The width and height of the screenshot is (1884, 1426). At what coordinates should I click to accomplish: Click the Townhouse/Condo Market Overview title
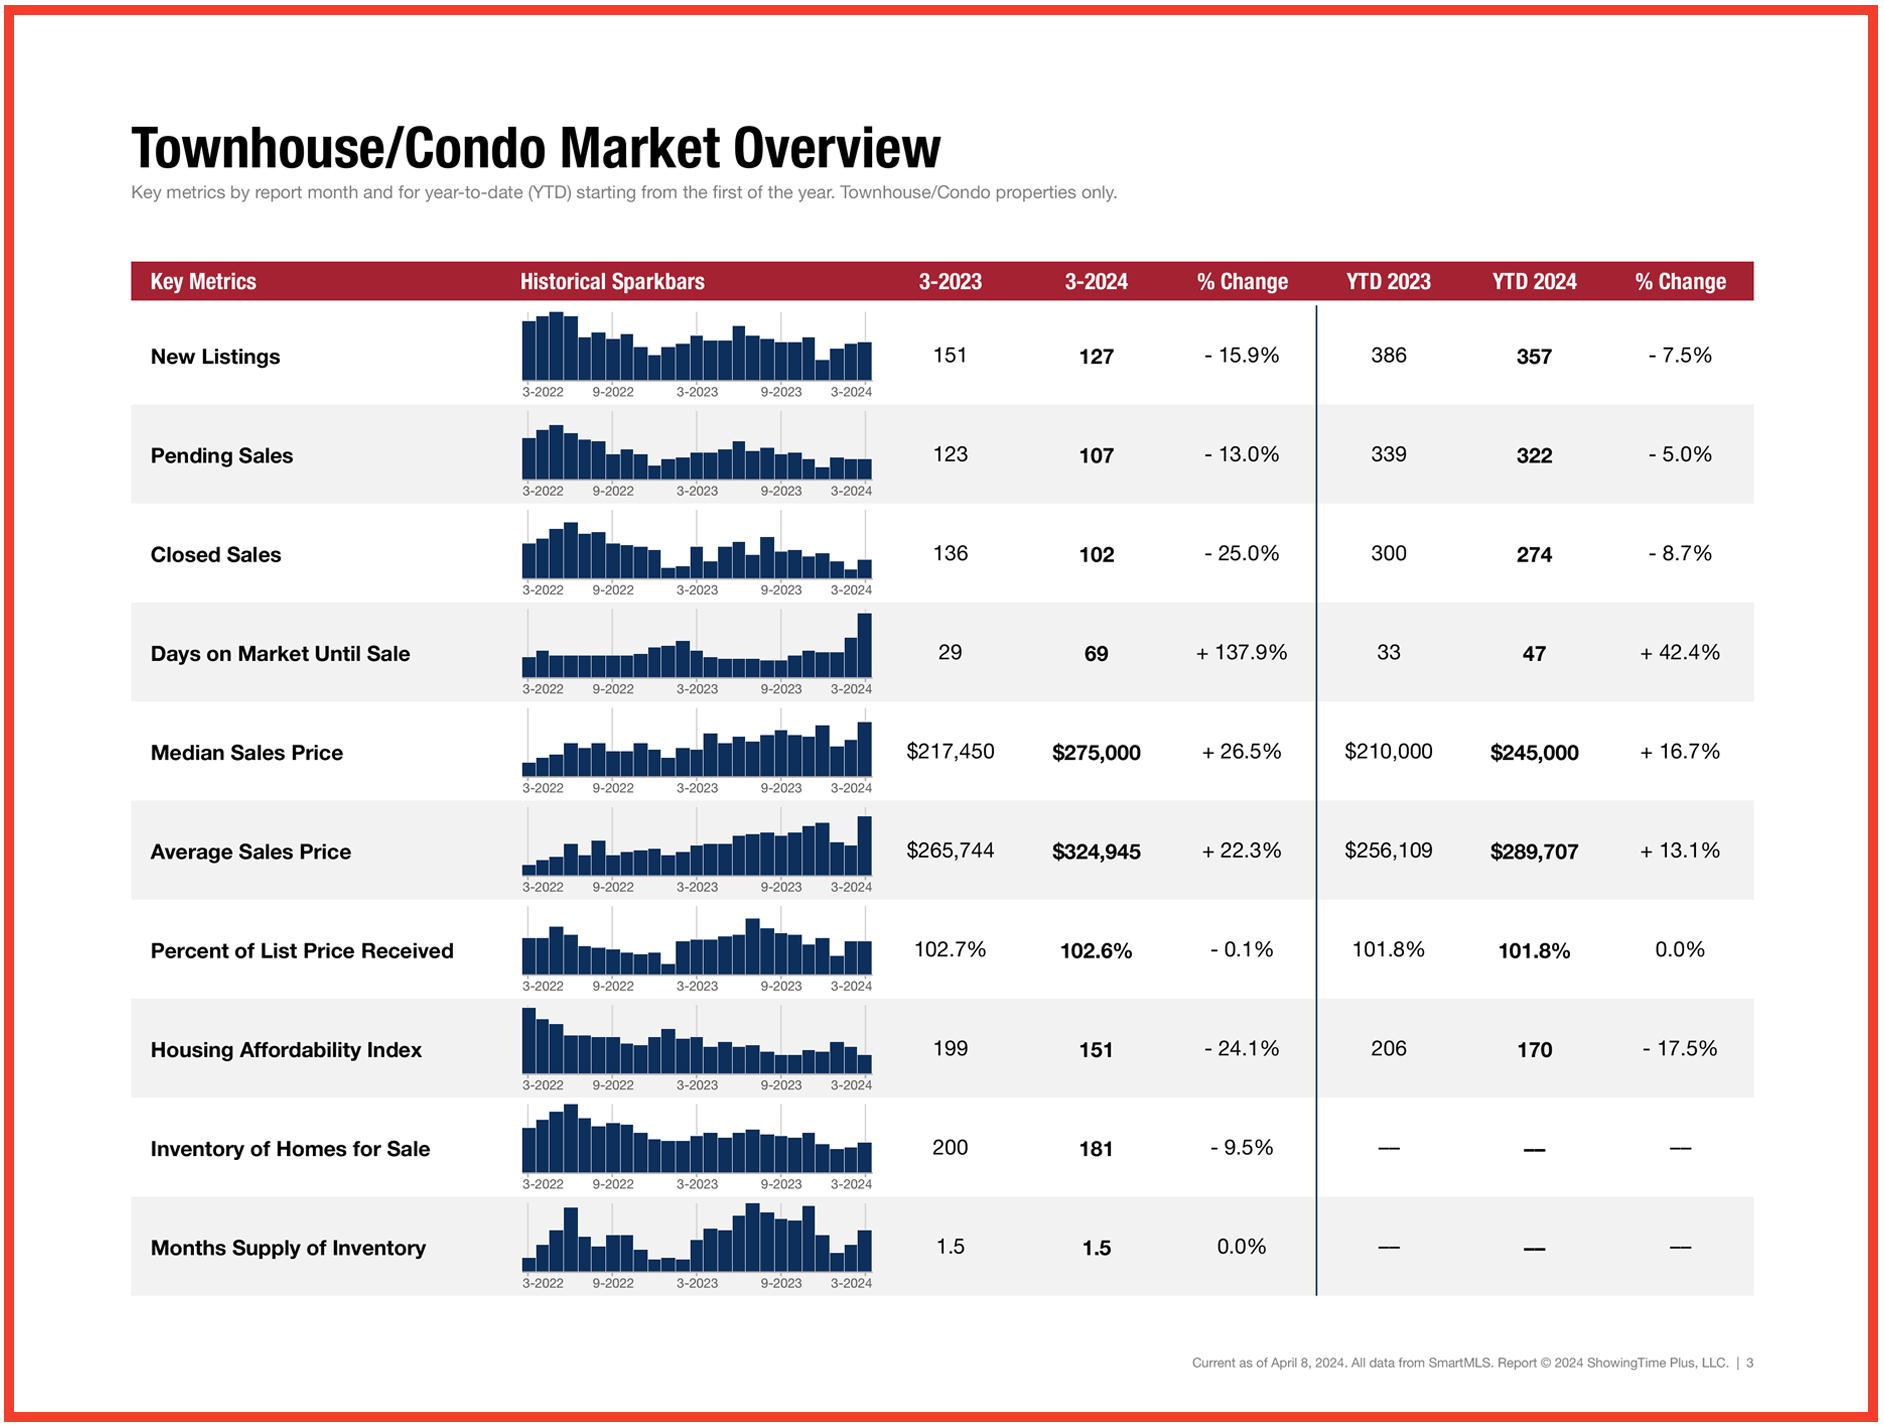click(535, 148)
